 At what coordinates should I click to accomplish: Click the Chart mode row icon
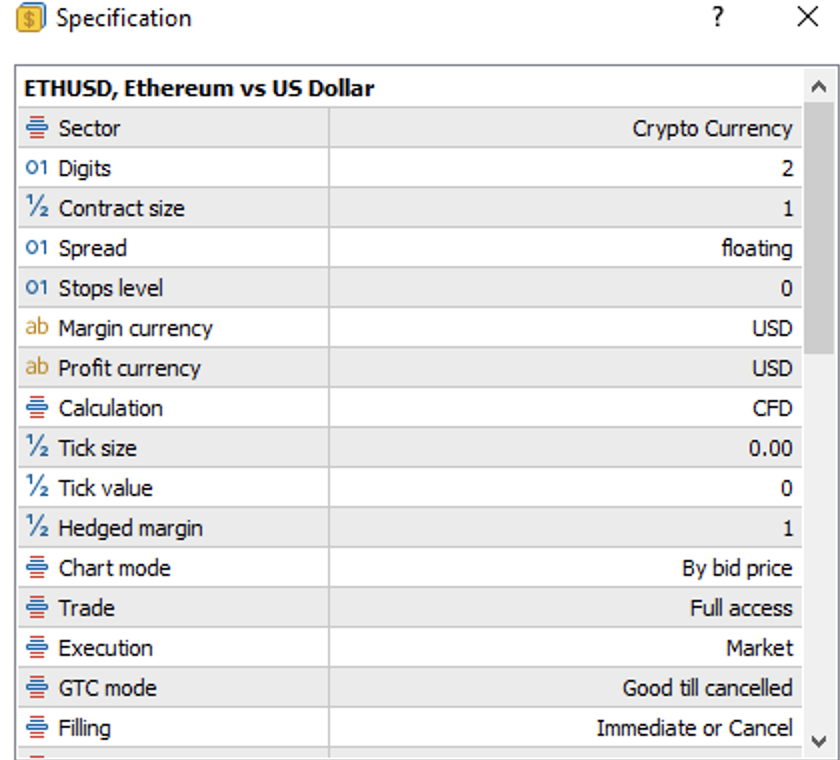[37, 568]
